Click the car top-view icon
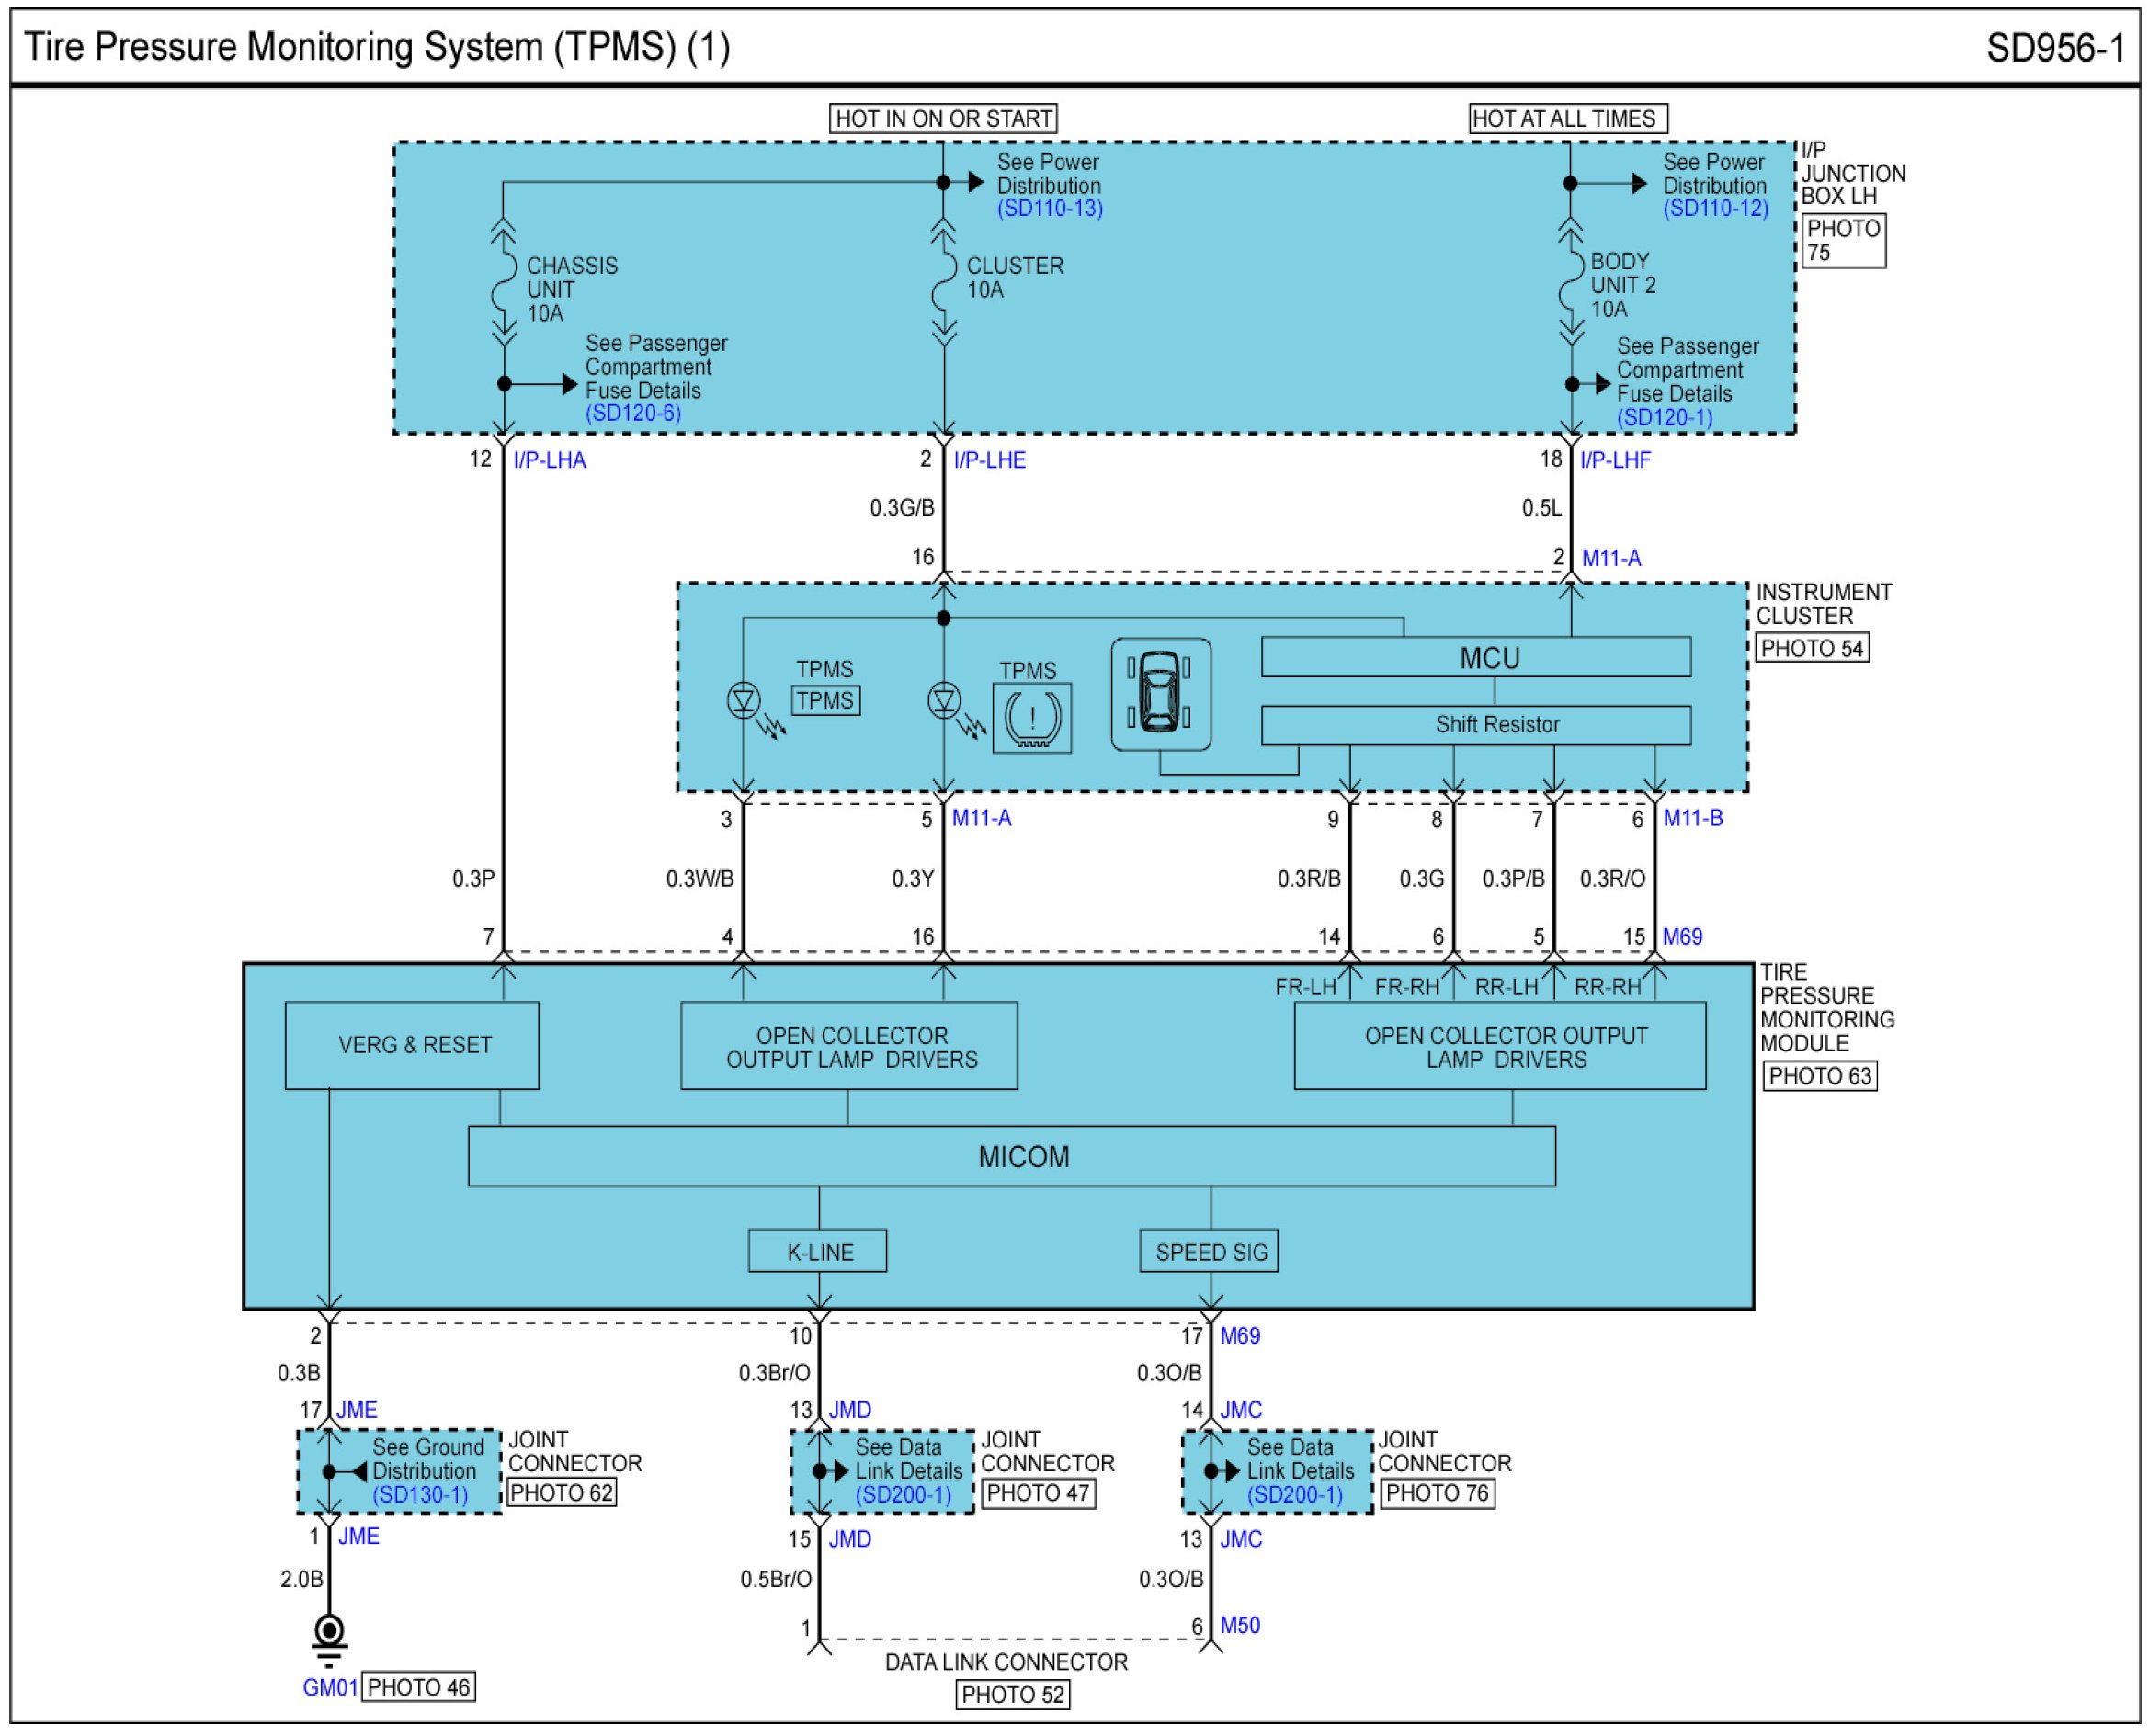 pos(1160,694)
